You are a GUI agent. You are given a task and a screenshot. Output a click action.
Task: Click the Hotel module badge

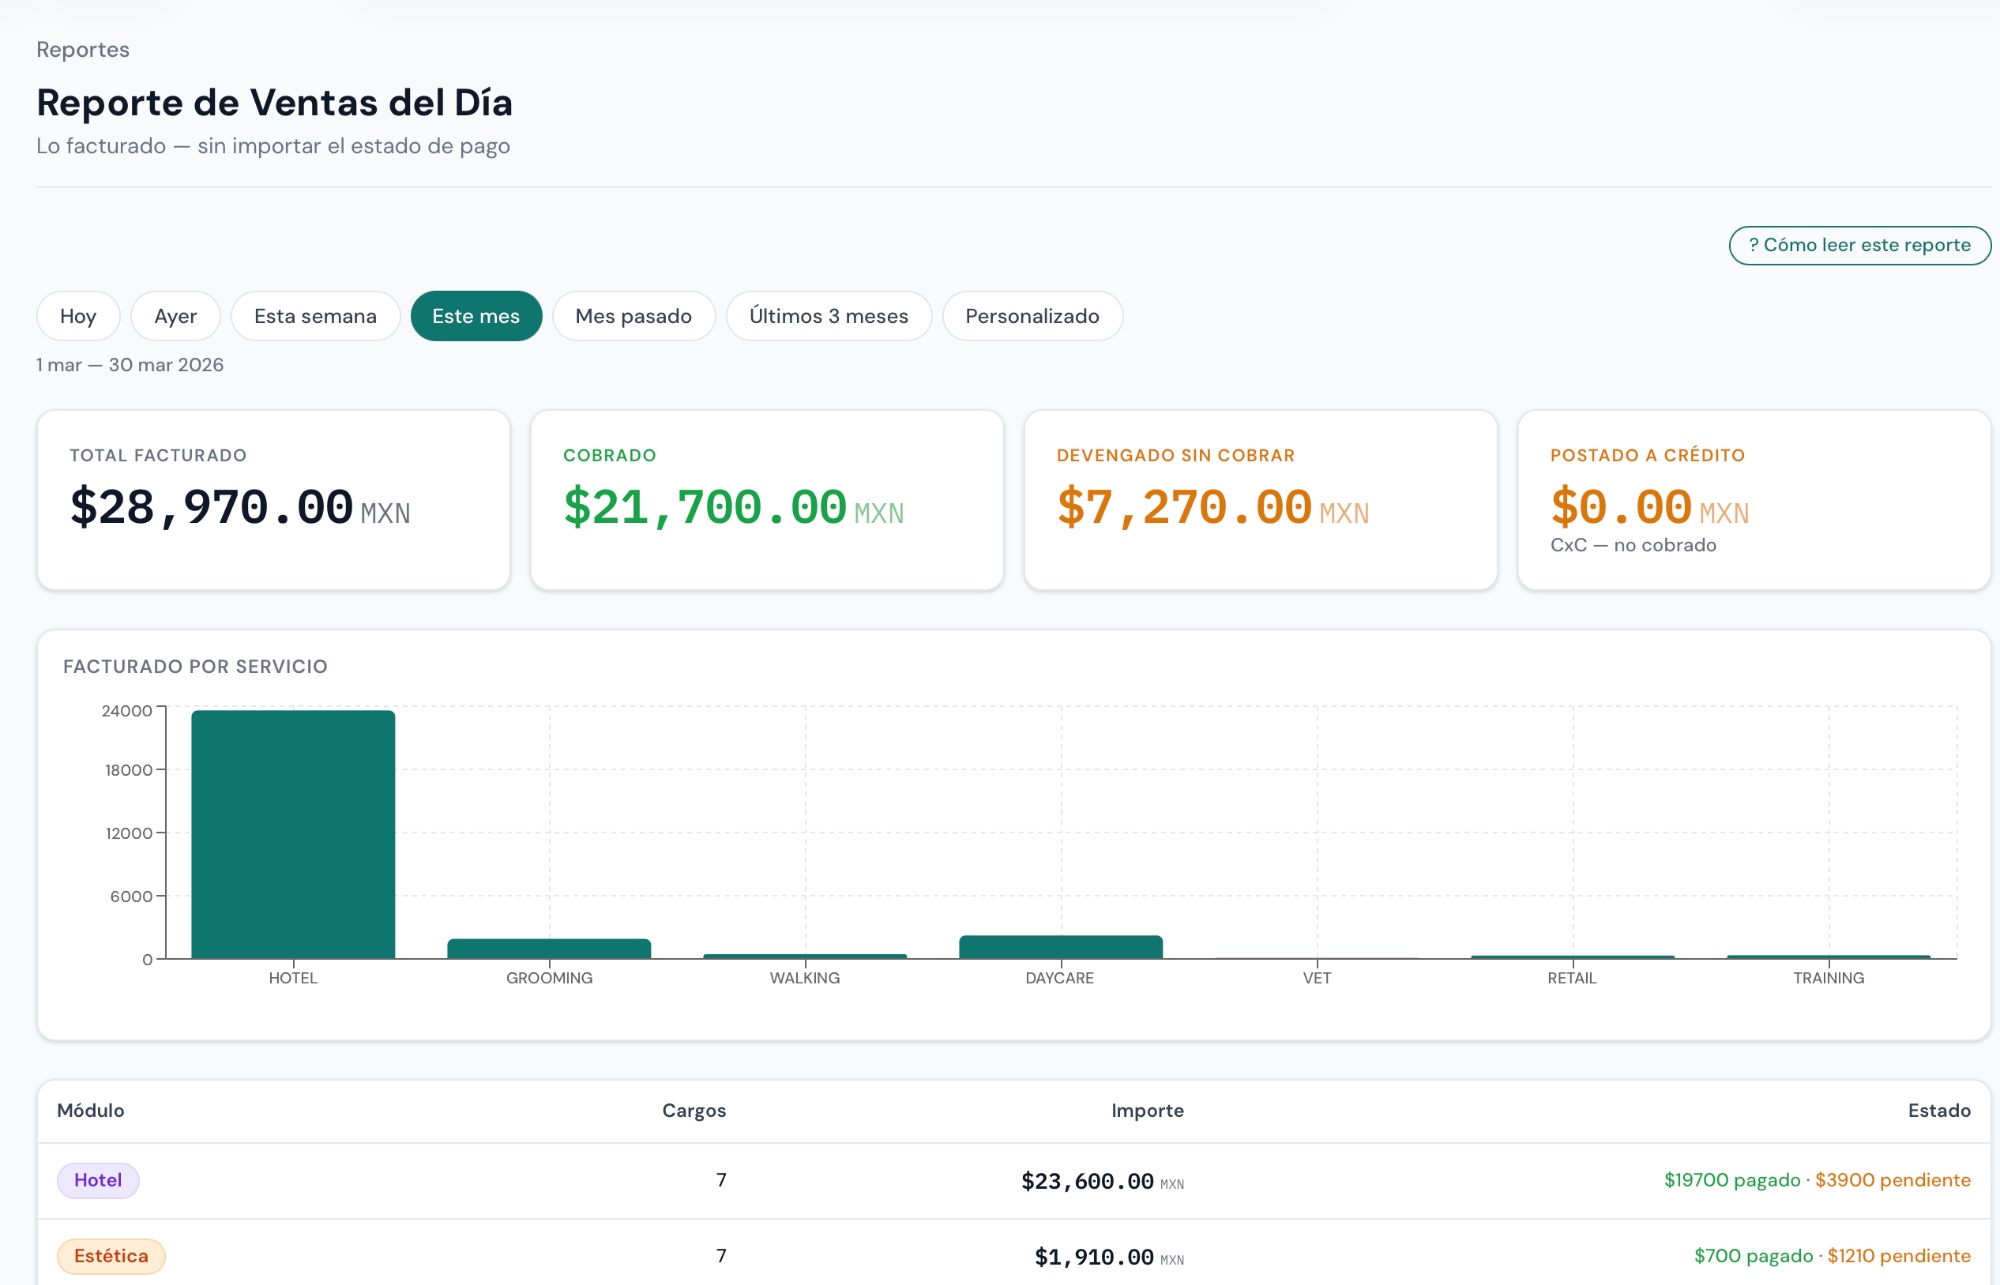click(x=98, y=1180)
